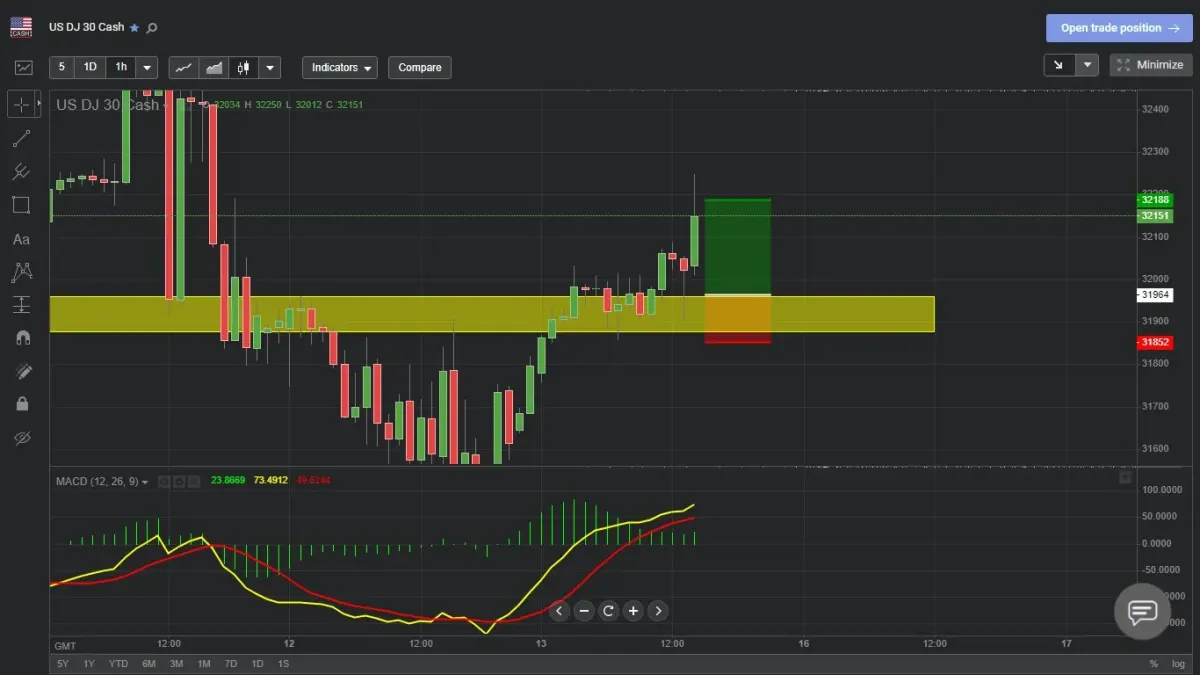Image resolution: width=1200 pixels, height=675 pixels.
Task: Open the interval dropdown arrow
Action: tap(147, 67)
